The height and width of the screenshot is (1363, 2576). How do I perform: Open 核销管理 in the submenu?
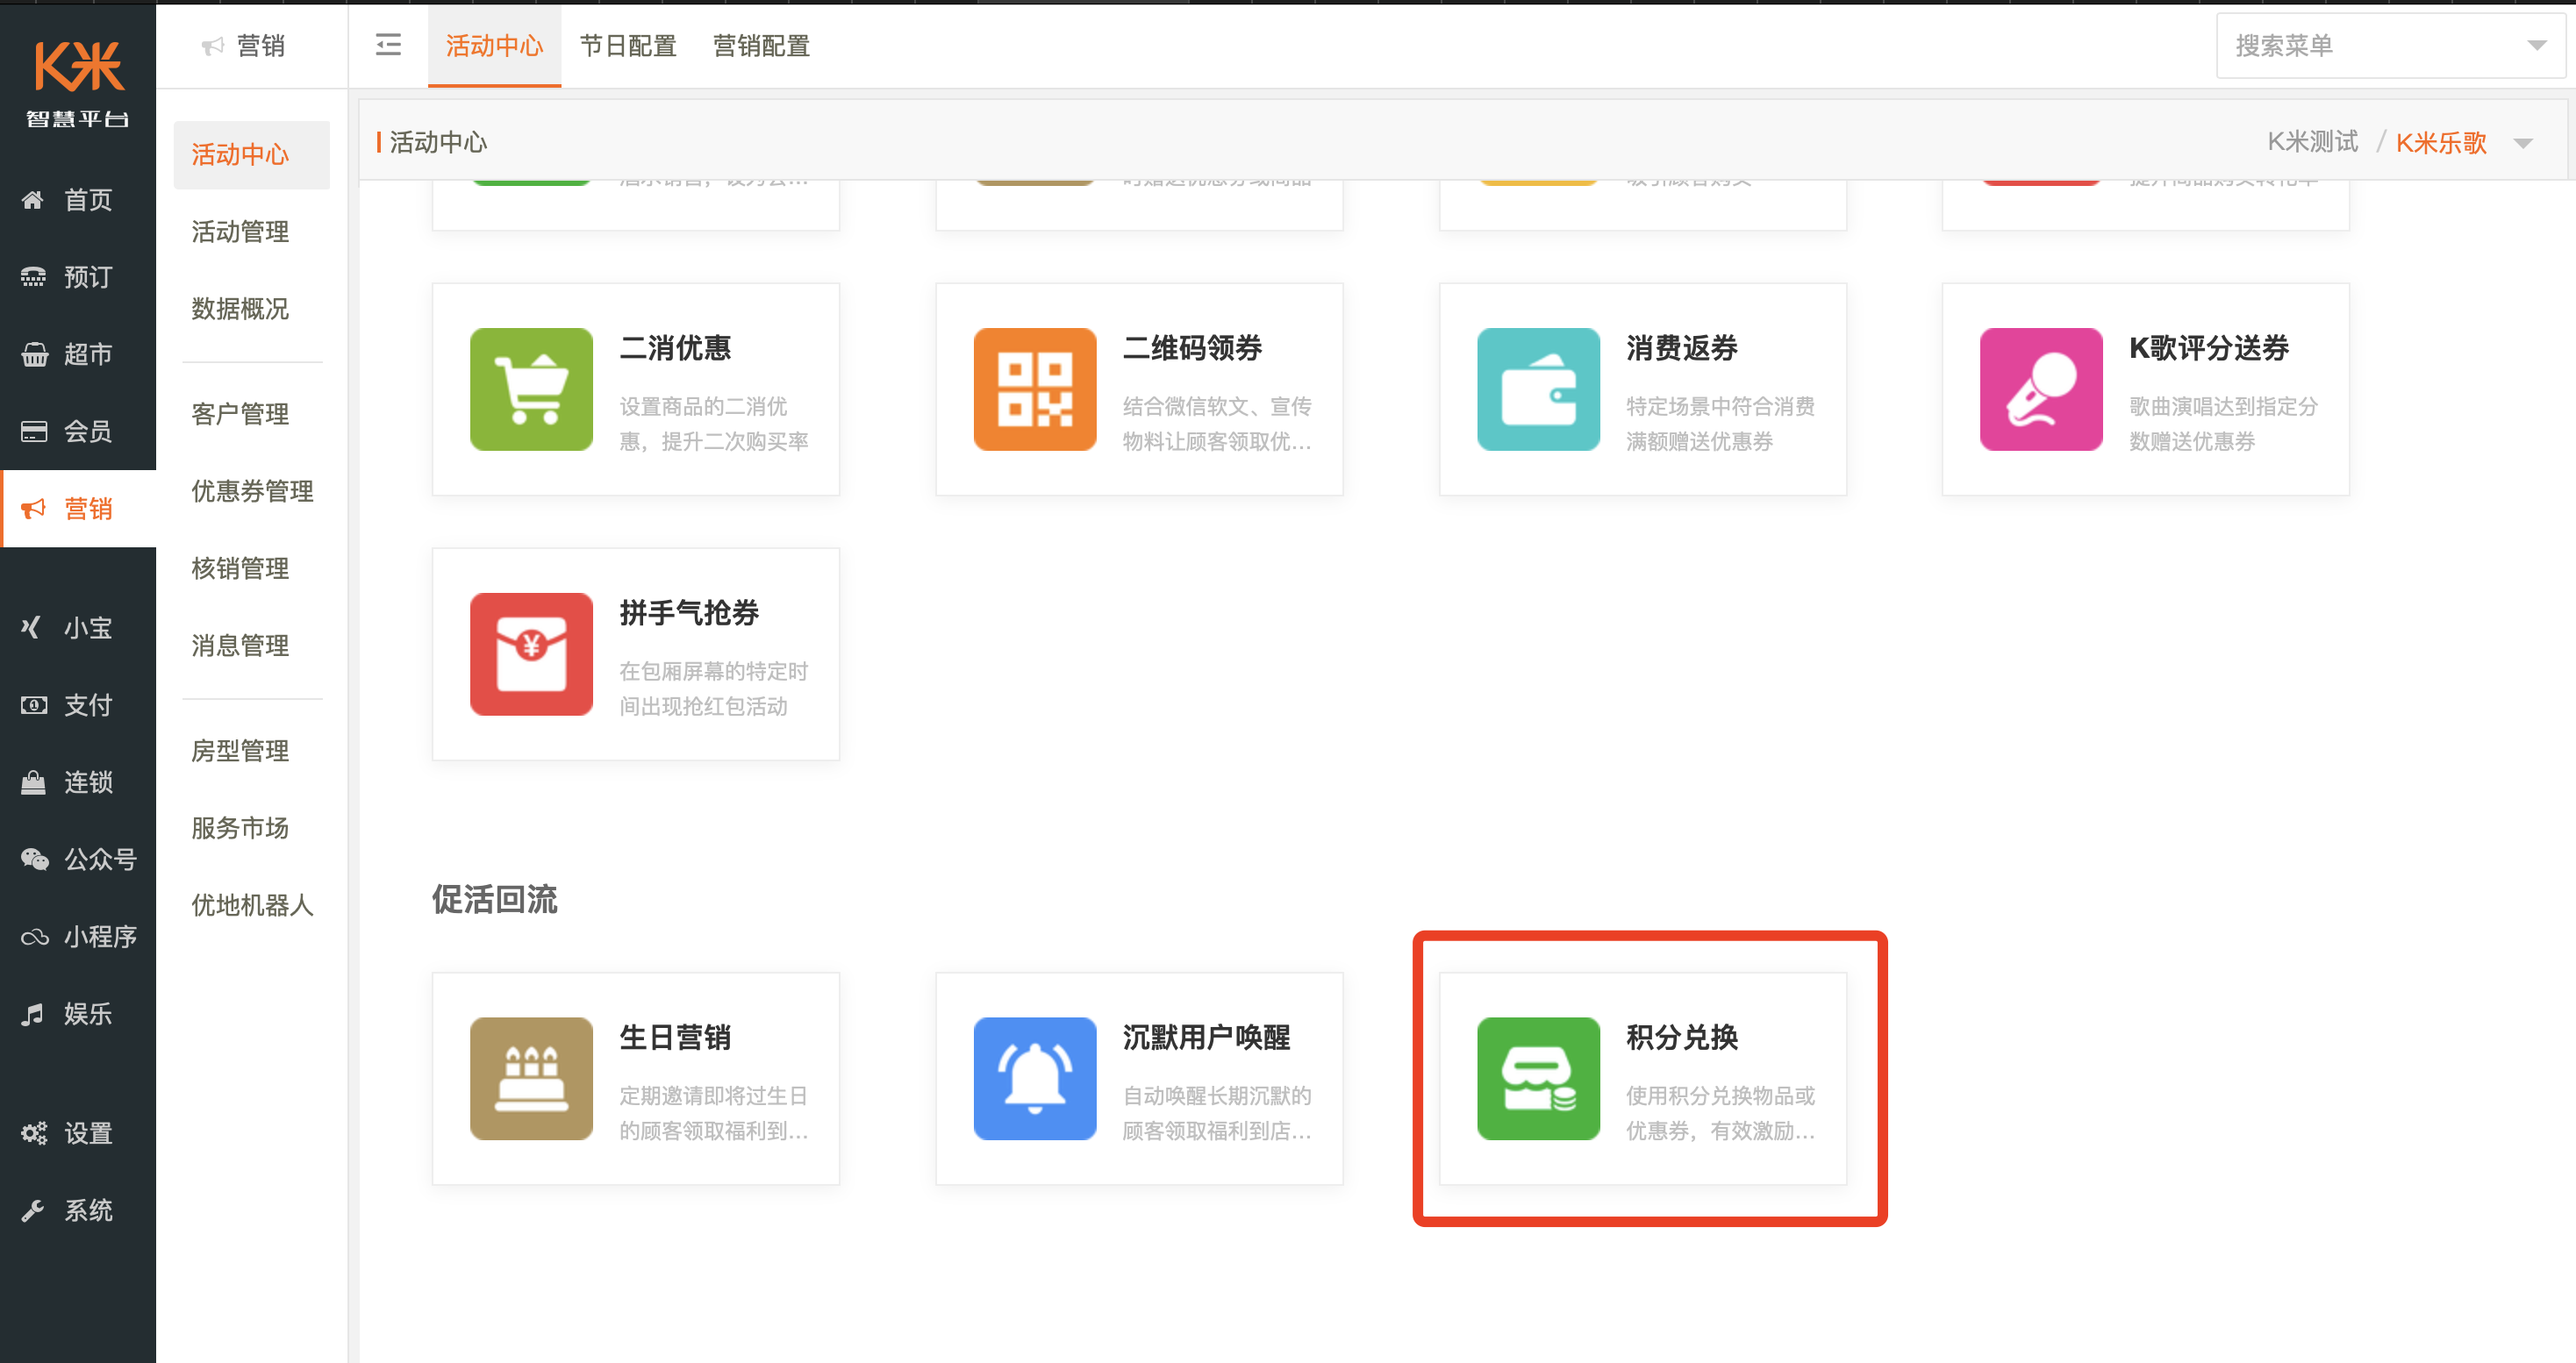pyautogui.click(x=240, y=568)
